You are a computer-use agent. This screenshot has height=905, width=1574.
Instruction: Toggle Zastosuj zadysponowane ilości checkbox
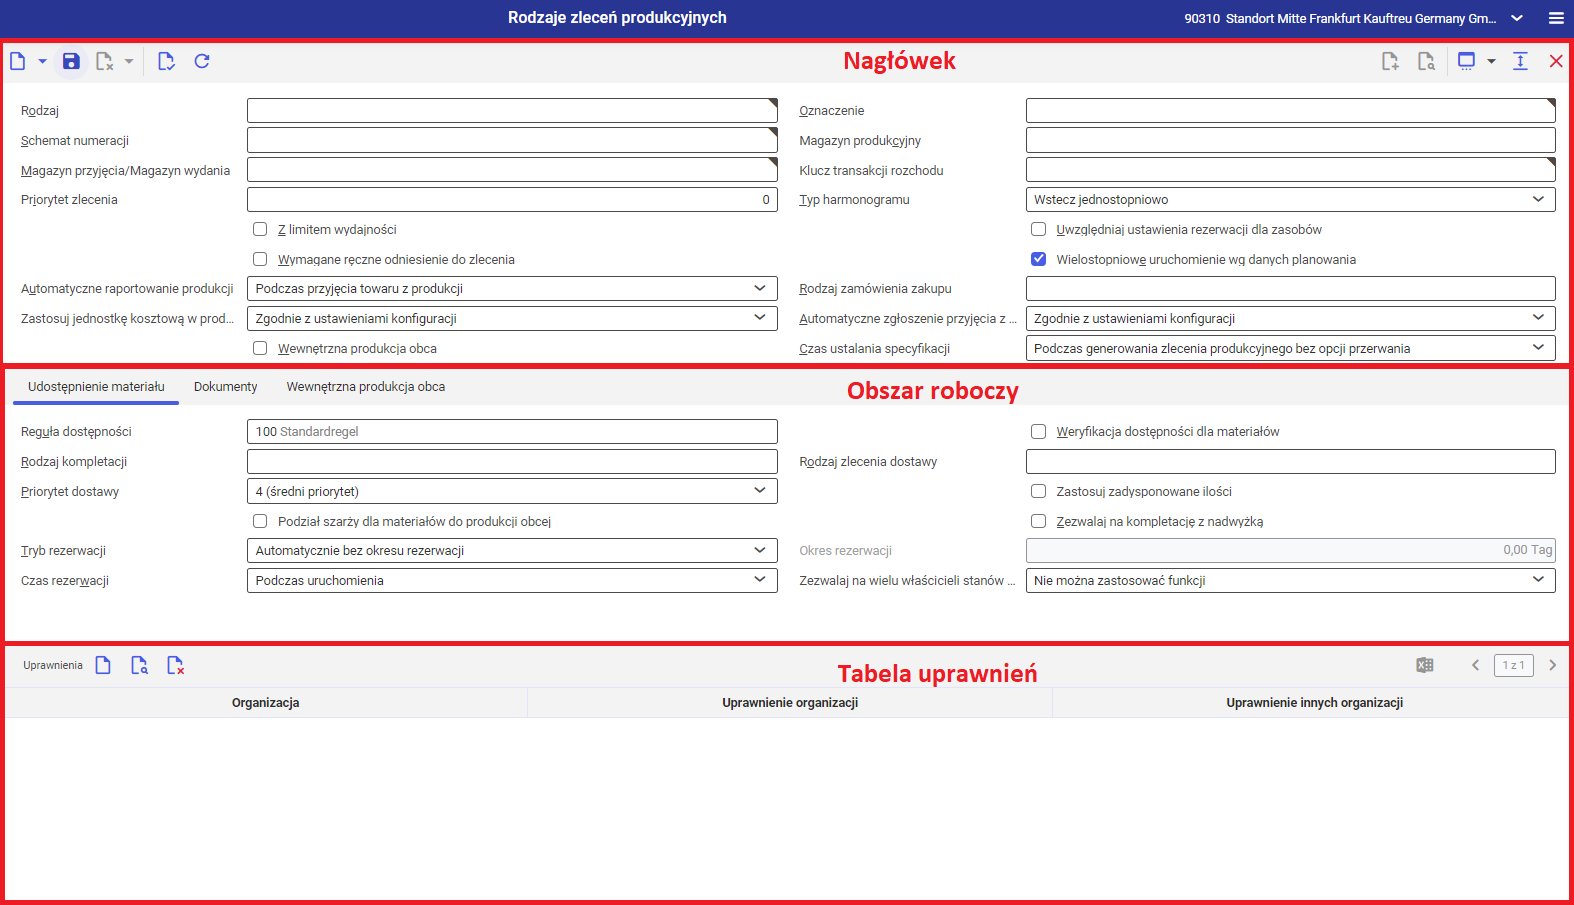tap(1039, 491)
